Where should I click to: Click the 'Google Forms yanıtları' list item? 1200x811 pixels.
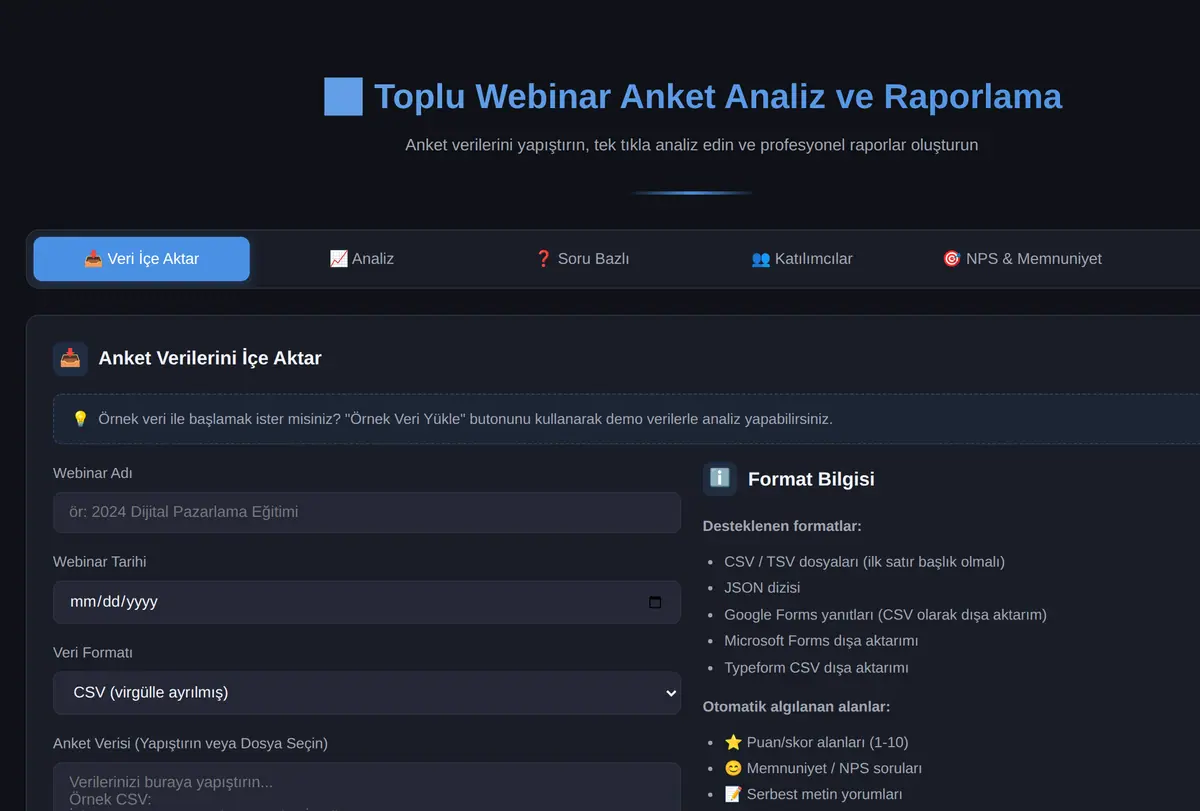point(885,615)
